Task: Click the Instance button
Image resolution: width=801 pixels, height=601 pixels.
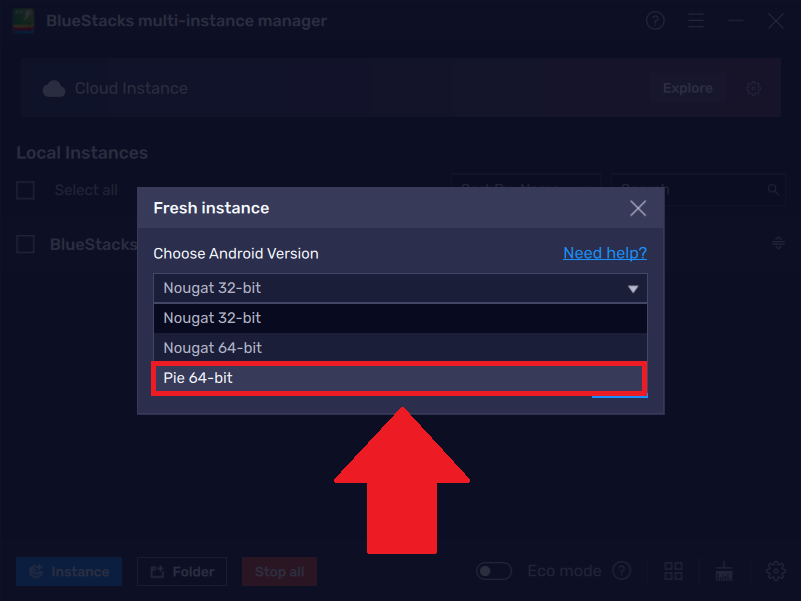Action: tap(69, 571)
